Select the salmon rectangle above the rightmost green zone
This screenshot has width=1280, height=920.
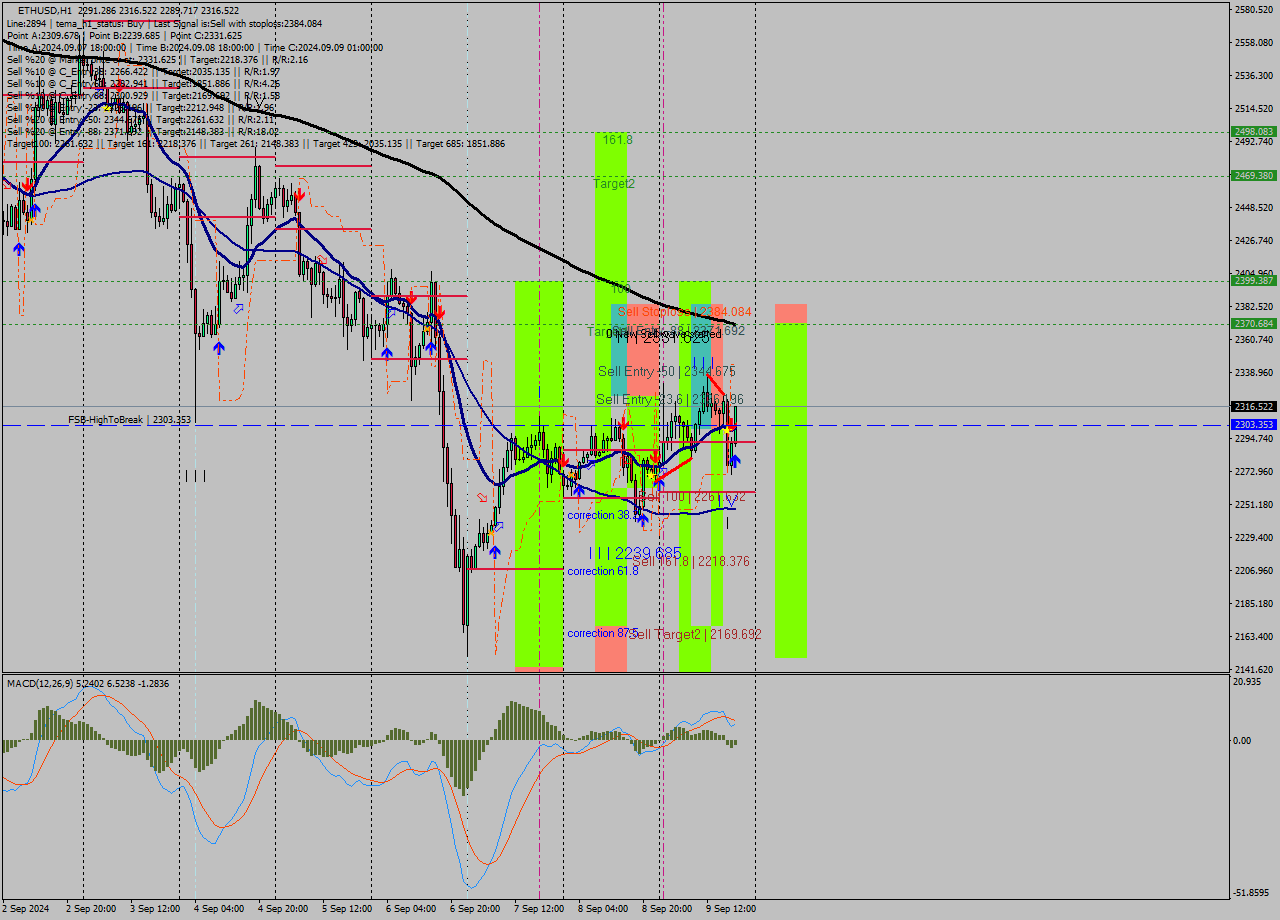coord(790,311)
